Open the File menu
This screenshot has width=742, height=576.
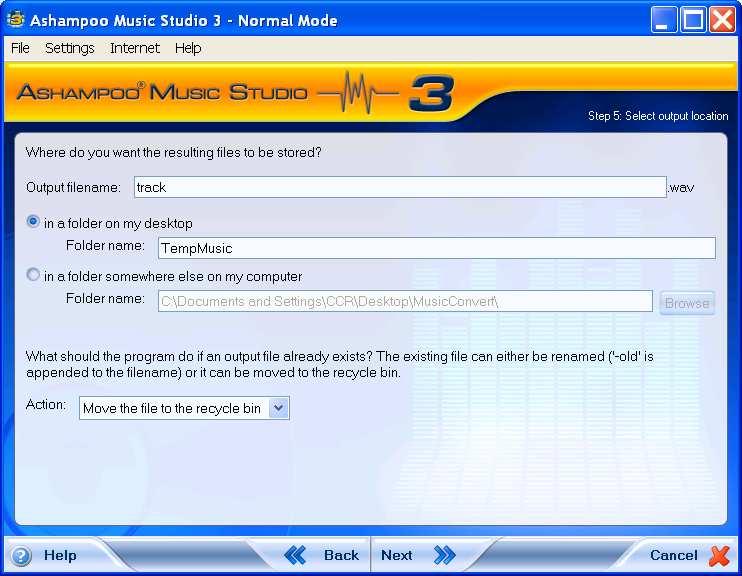tap(20, 48)
